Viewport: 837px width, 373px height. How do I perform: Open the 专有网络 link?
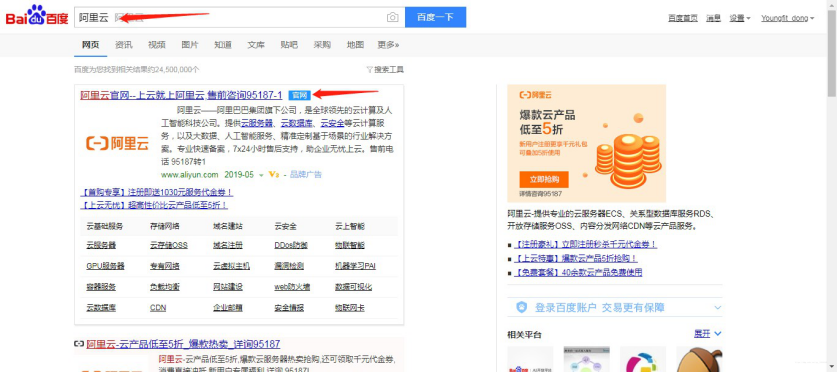[x=165, y=266]
